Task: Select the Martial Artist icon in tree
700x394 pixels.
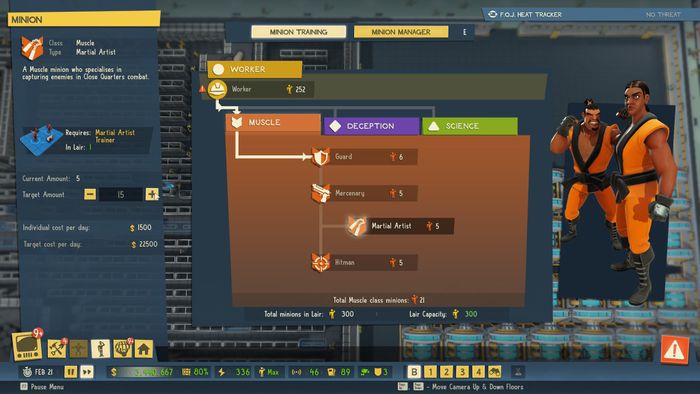Action: 357,226
